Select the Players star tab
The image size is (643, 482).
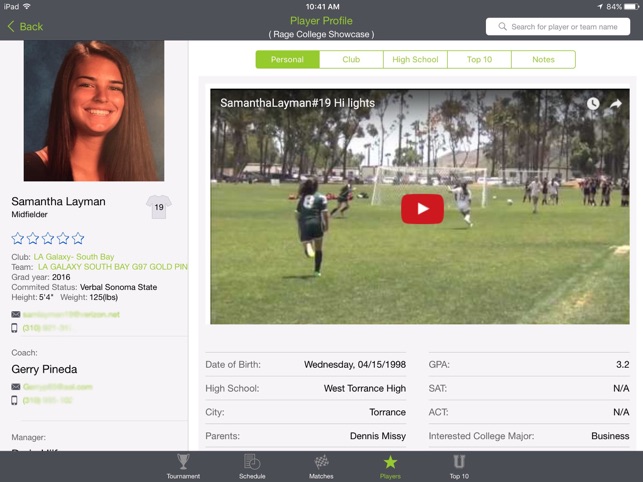(390, 466)
